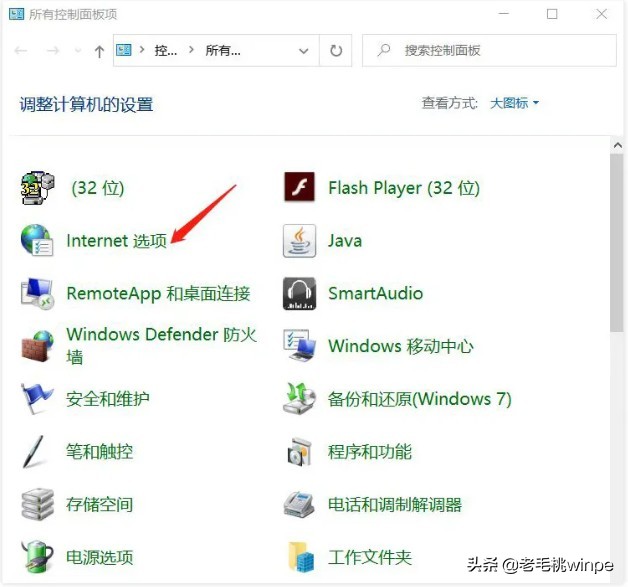
Task: Open the Internet 选项 globe icon
Action: (x=37, y=241)
